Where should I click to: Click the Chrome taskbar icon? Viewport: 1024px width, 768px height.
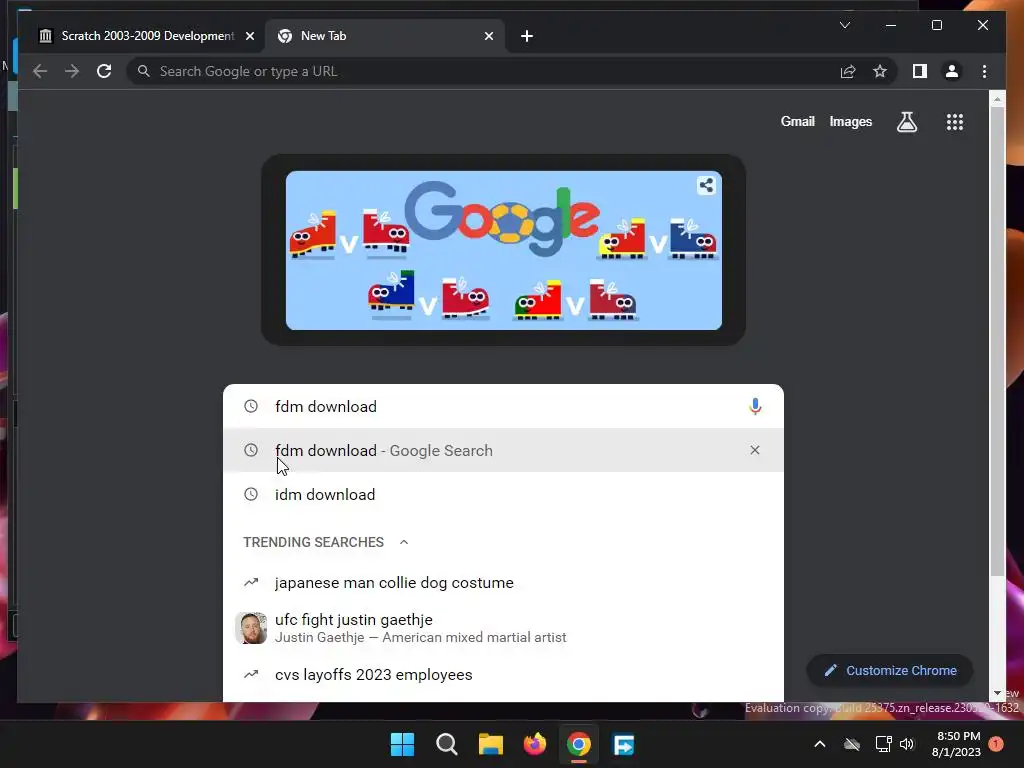[x=579, y=744]
